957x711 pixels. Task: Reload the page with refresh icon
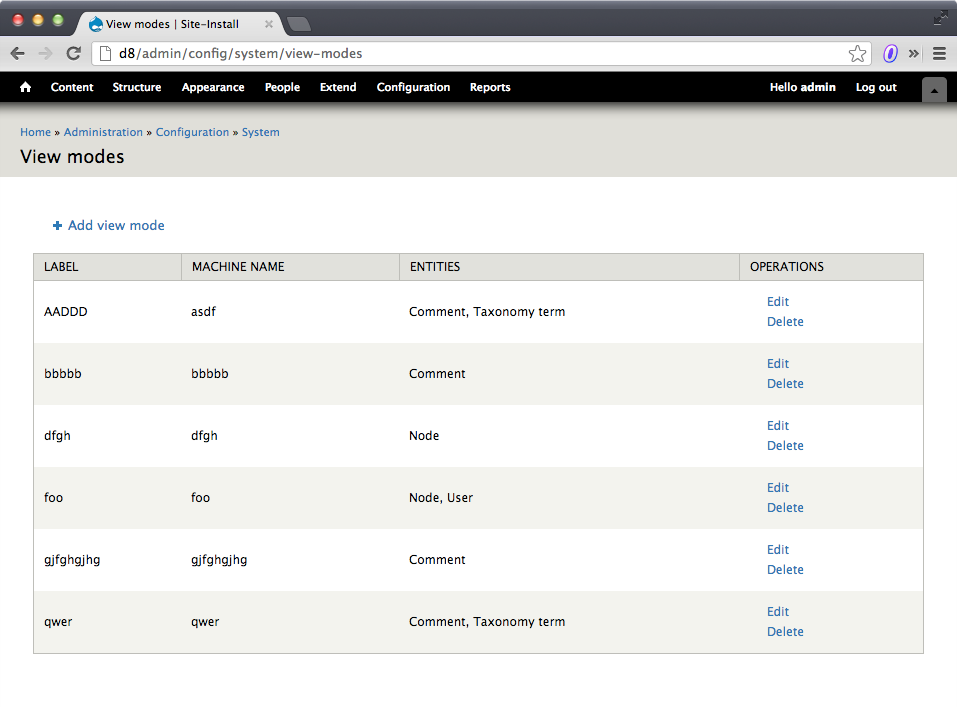coord(73,54)
